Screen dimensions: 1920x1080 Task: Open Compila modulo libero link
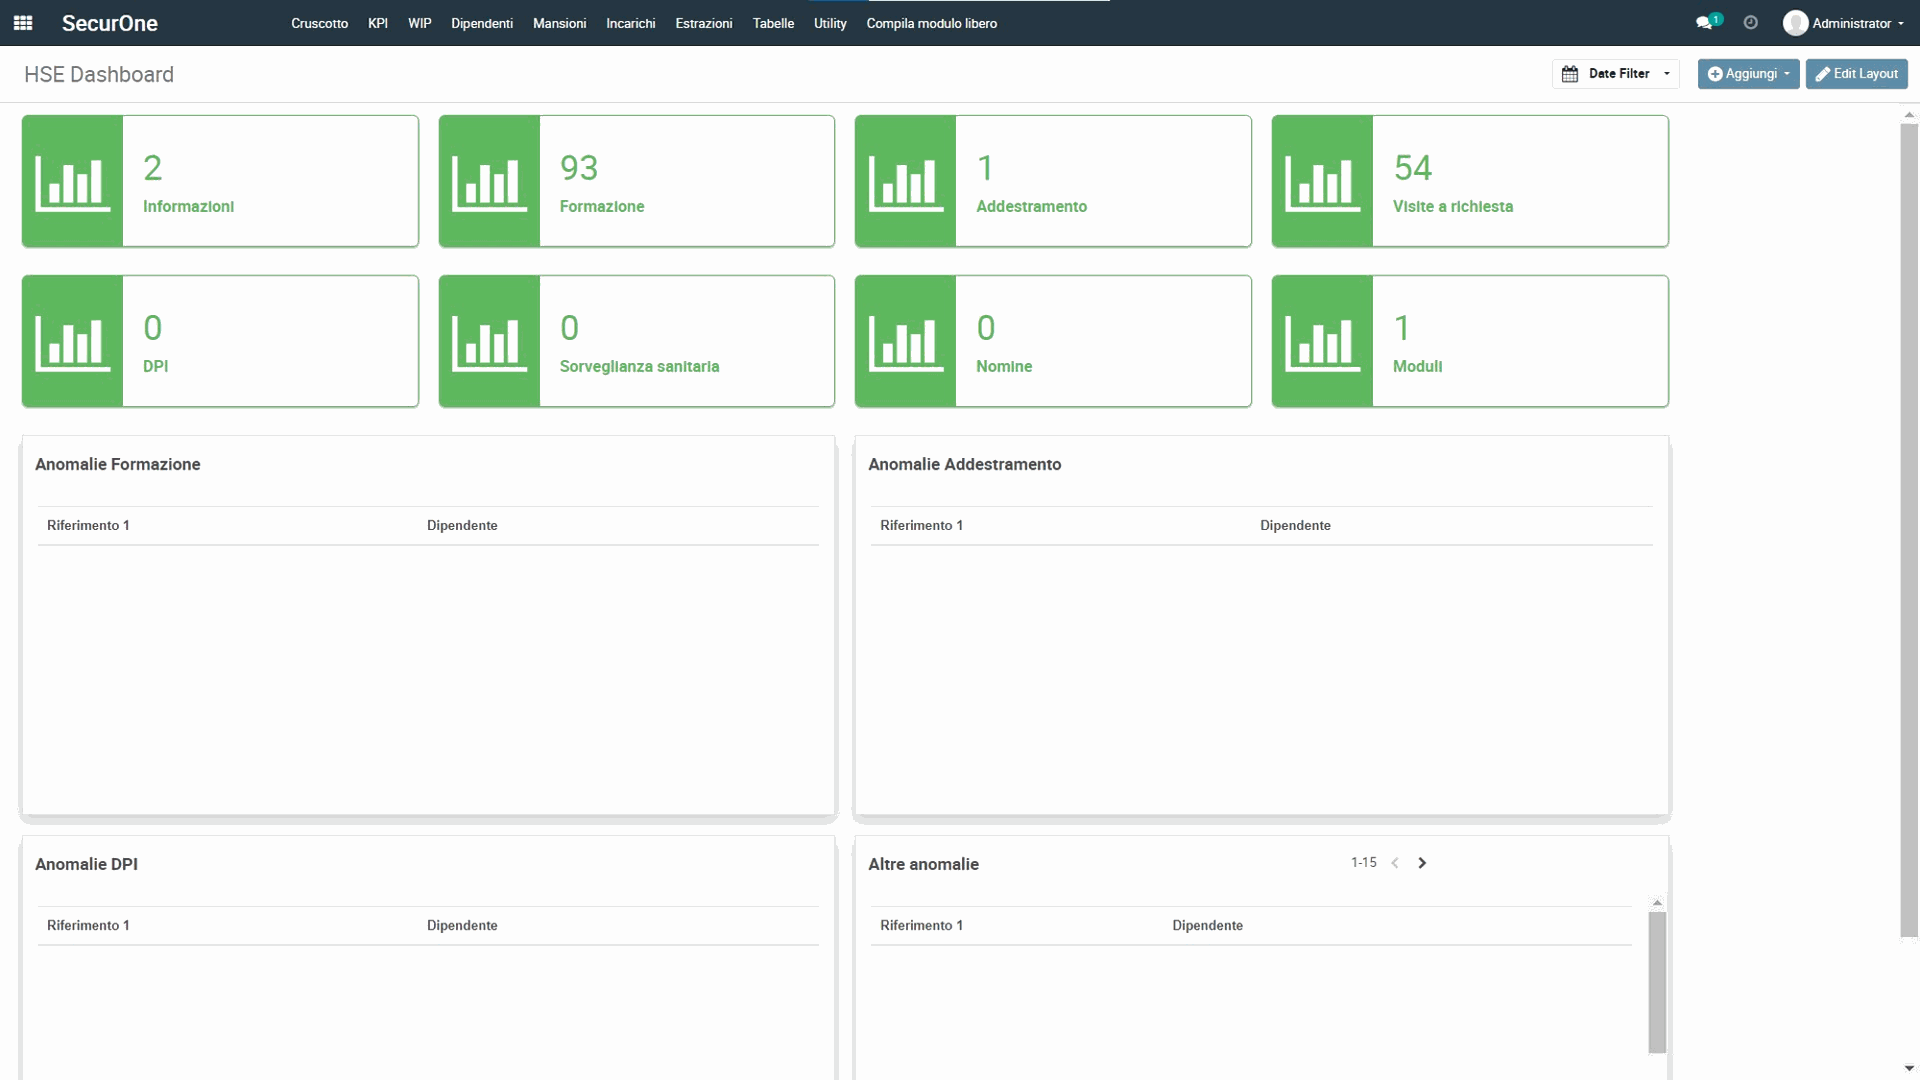931,23
